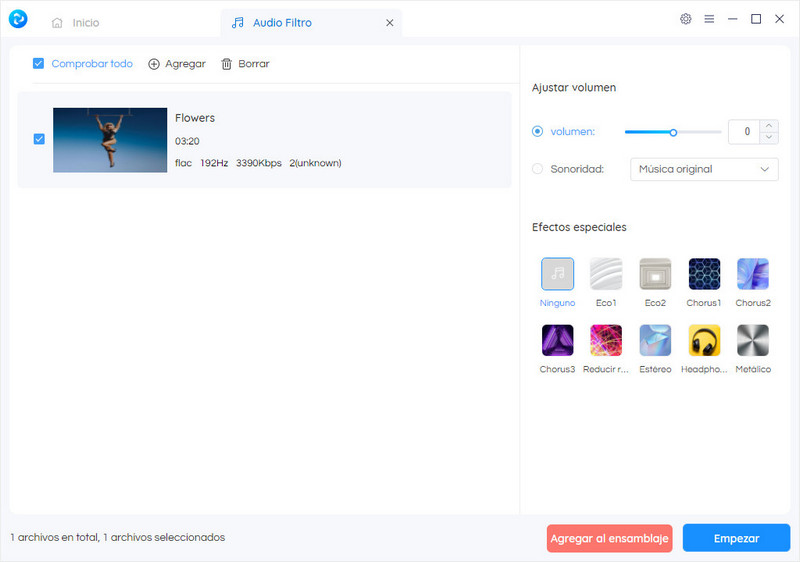Toggle the Comprobar todo checkbox
The image size is (800, 562).
(x=38, y=64)
